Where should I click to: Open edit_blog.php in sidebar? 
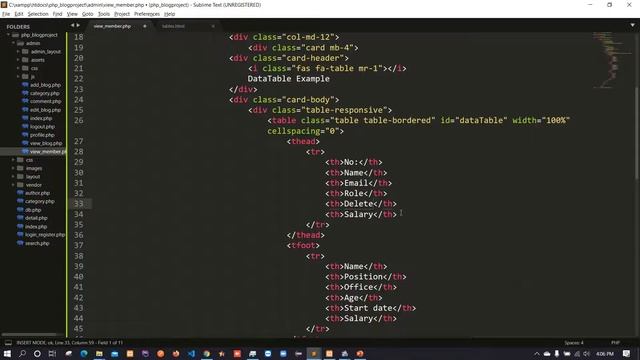coord(45,110)
